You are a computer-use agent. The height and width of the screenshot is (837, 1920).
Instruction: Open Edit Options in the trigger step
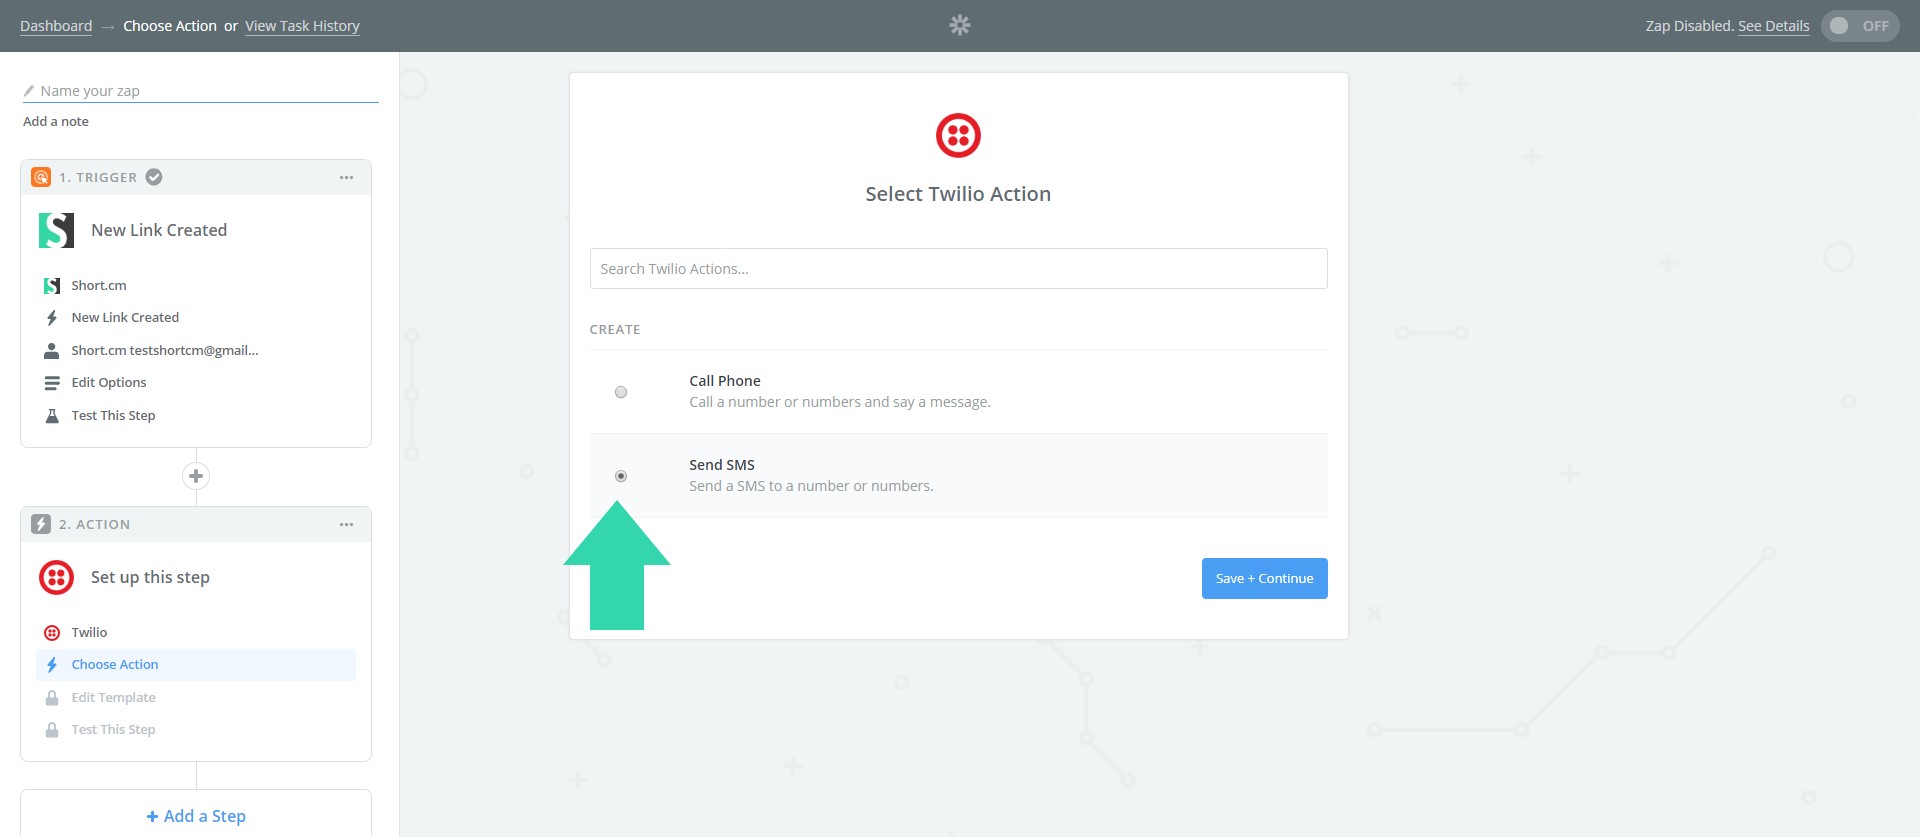pos(108,383)
